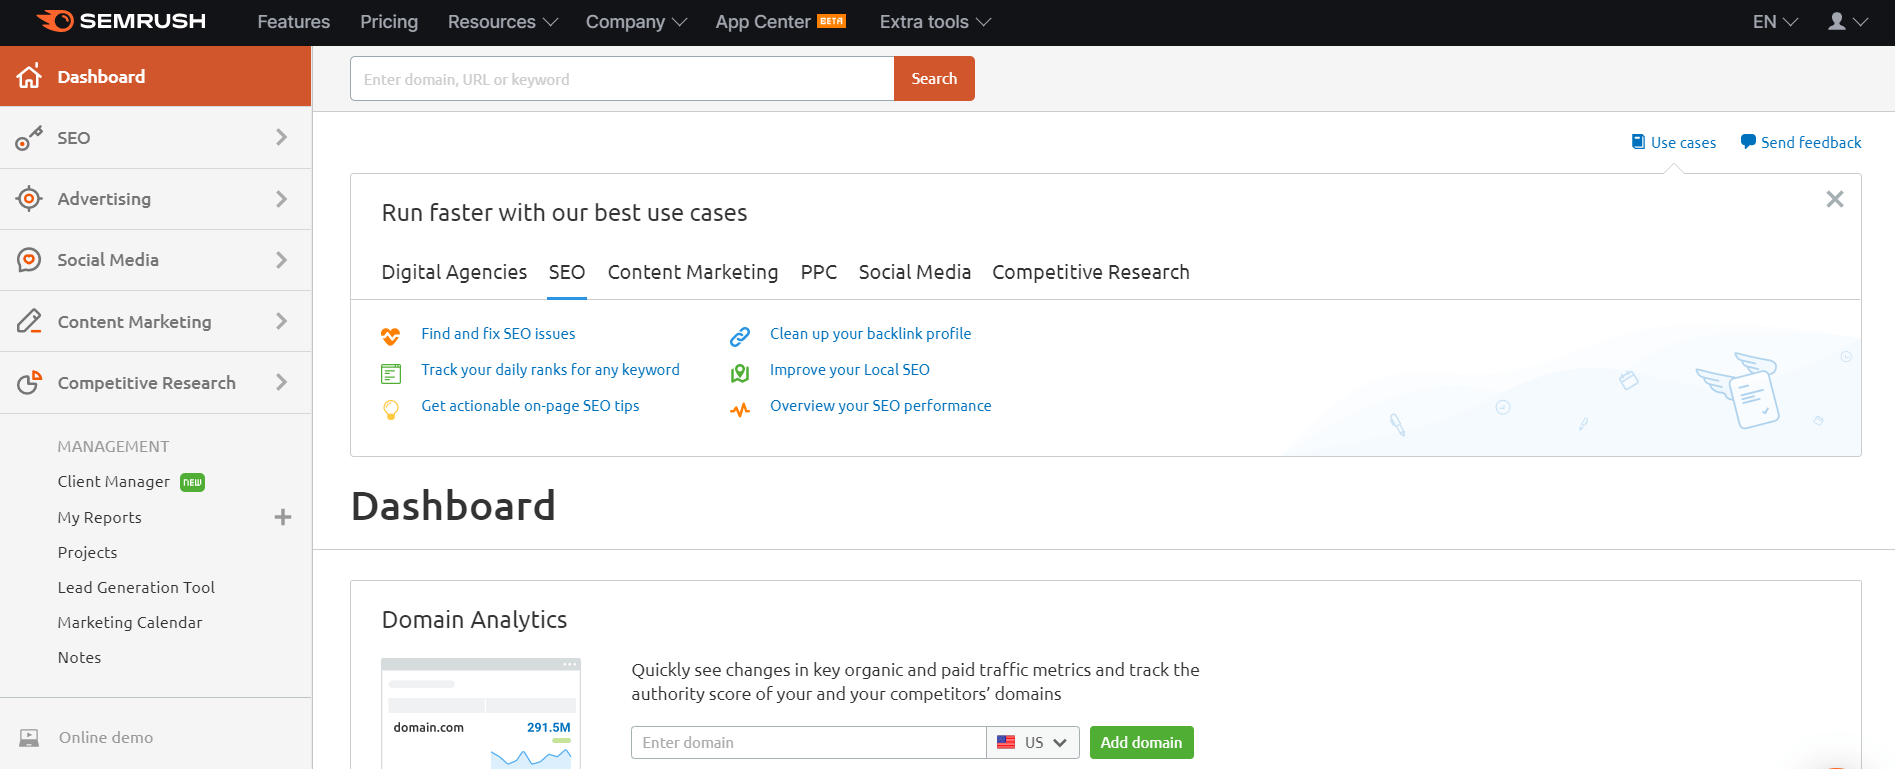Click the SEO performance pulse icon
Viewport: 1895px width, 769px height.
point(740,409)
